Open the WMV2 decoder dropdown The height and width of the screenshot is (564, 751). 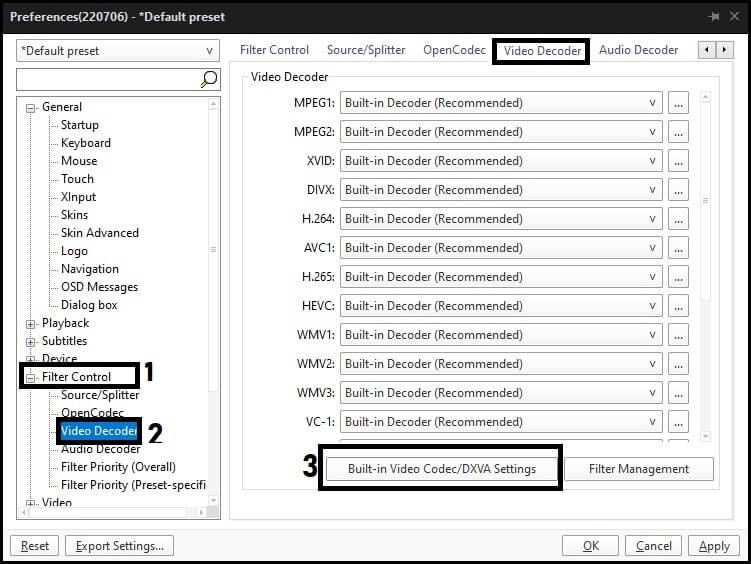click(501, 364)
